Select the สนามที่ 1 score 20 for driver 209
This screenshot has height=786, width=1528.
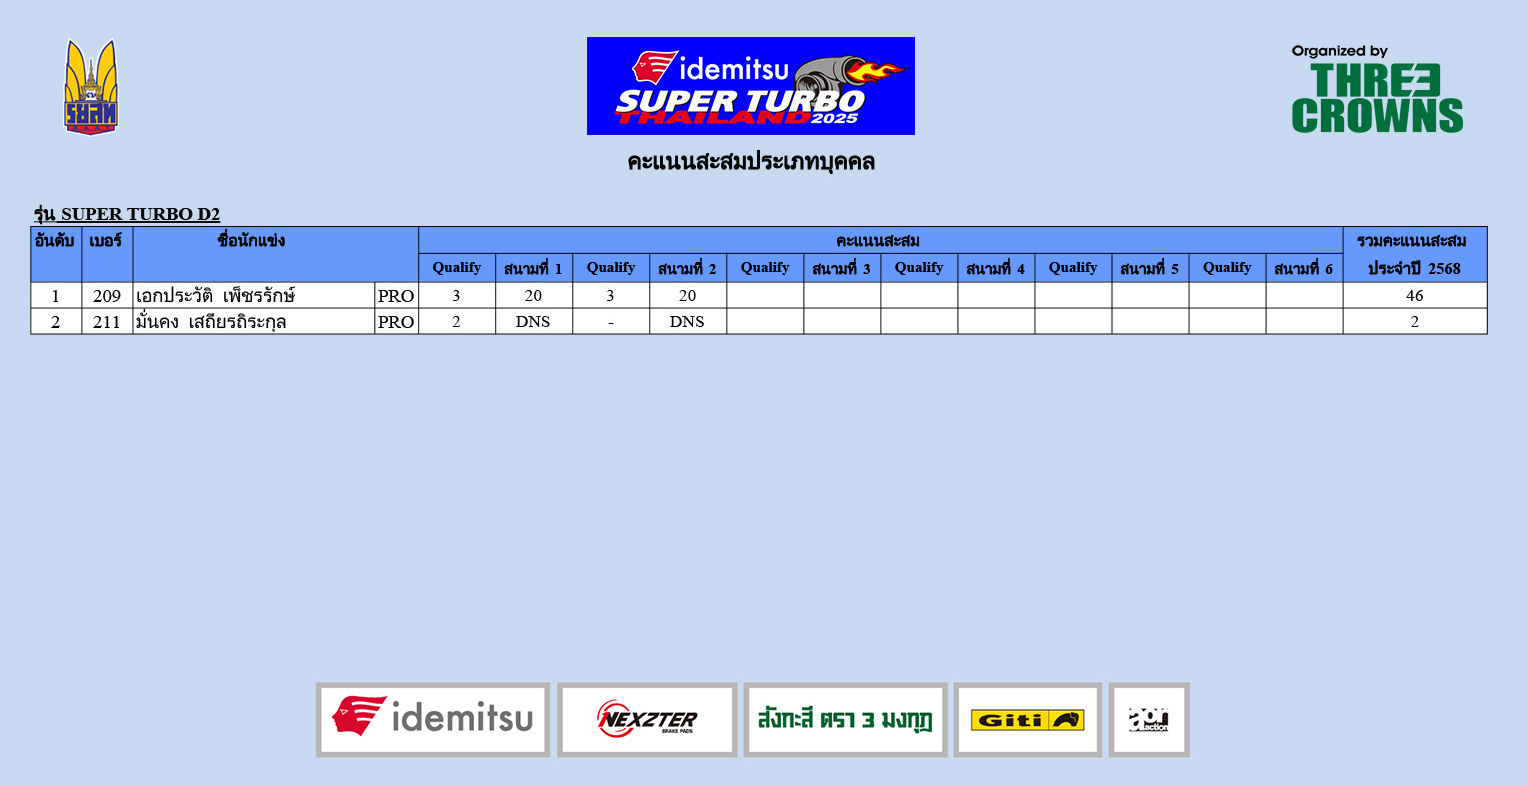533,295
